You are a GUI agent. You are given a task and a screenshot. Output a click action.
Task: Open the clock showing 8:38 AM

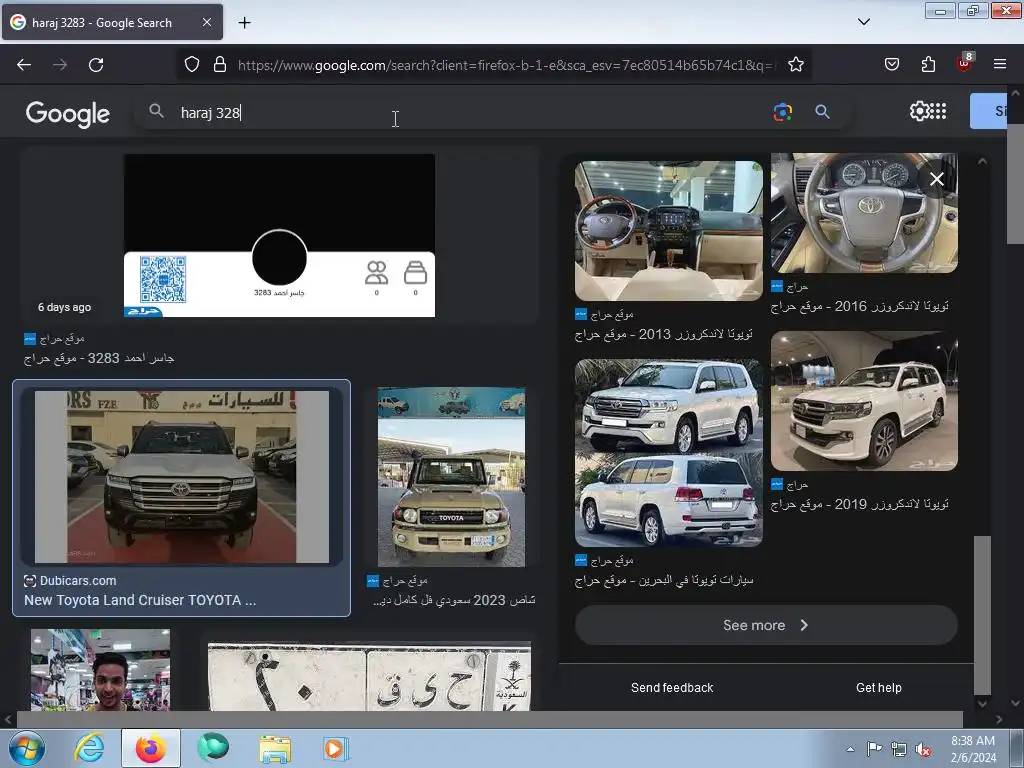pos(973,749)
